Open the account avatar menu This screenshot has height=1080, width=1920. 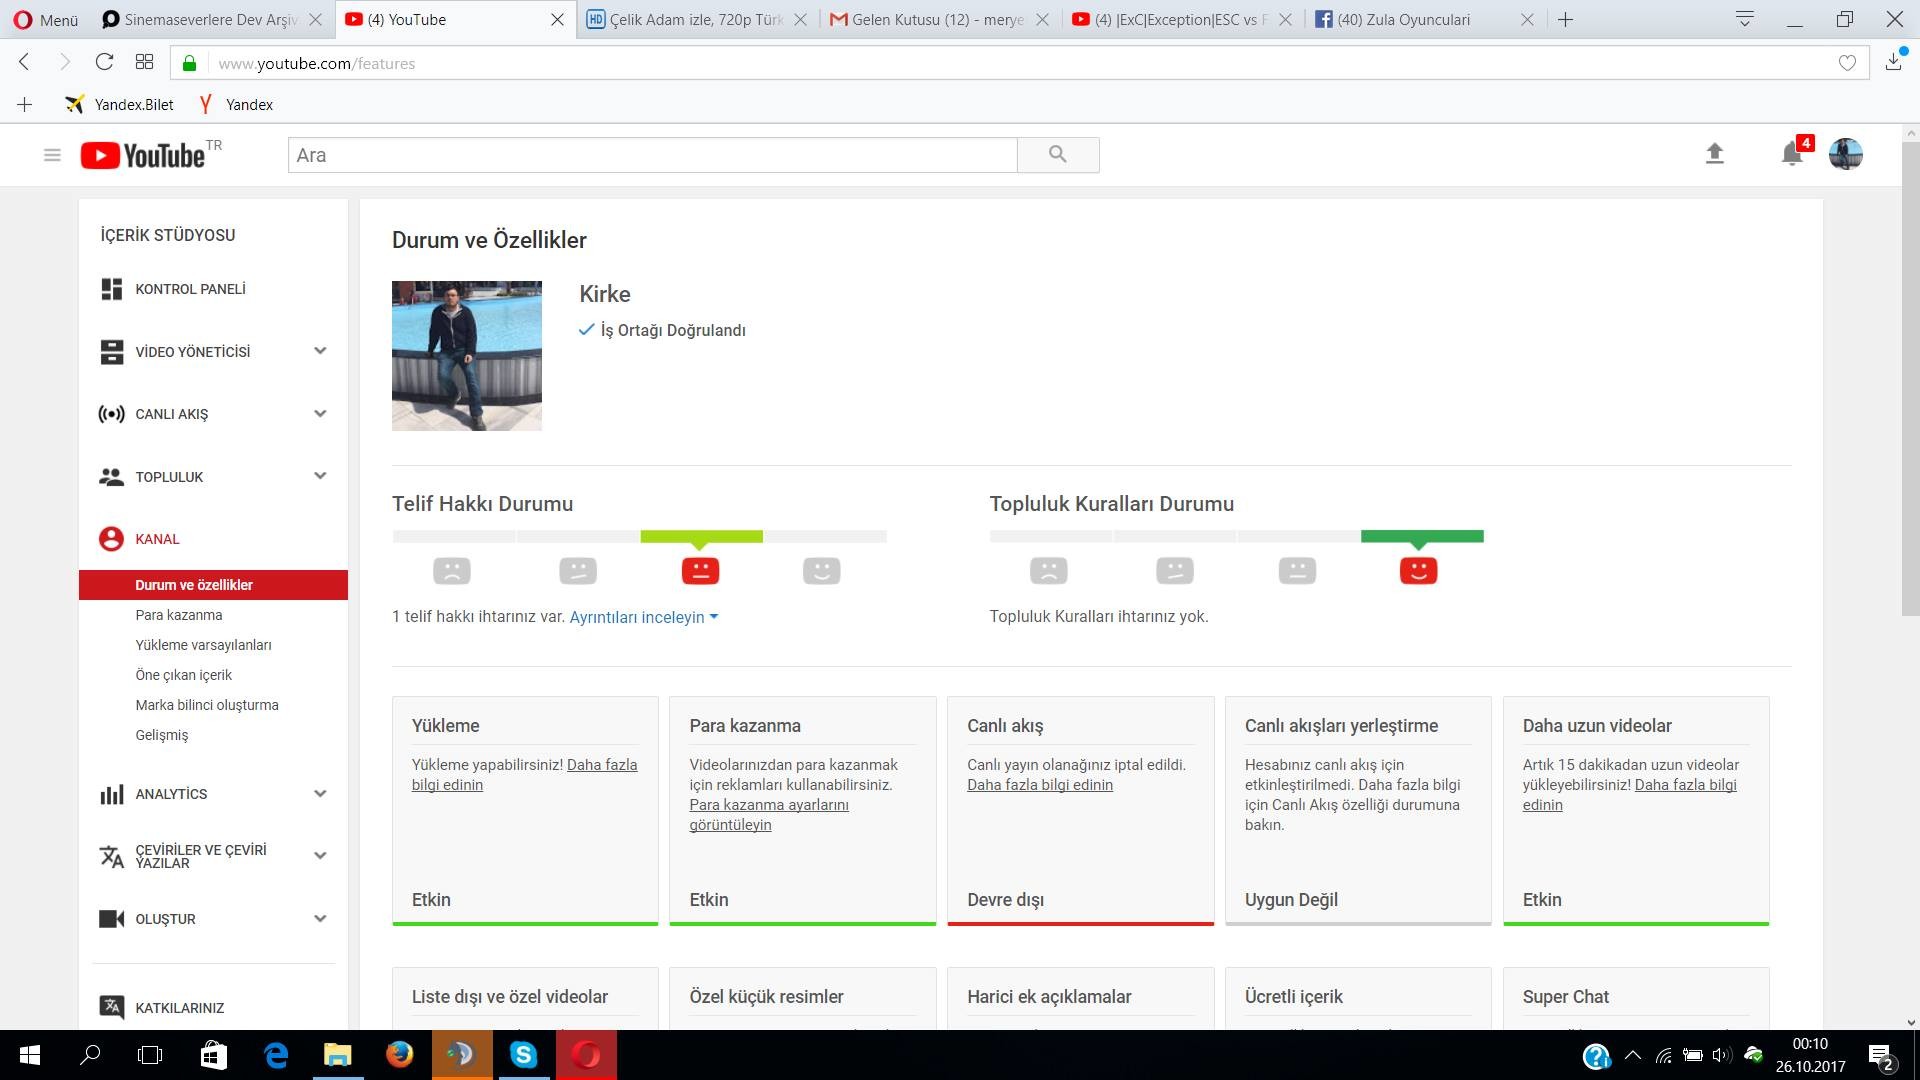pos(1845,154)
